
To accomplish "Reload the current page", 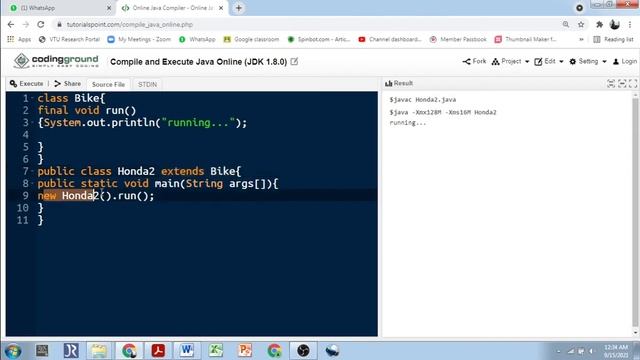I will click(x=41, y=24).
